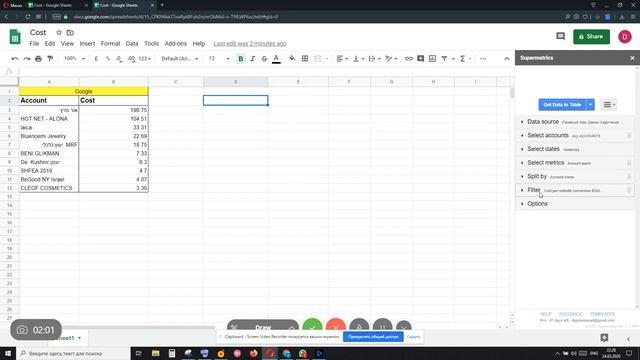This screenshot has width=640, height=360.
Task: Open the text color picker
Action: [x=276, y=59]
